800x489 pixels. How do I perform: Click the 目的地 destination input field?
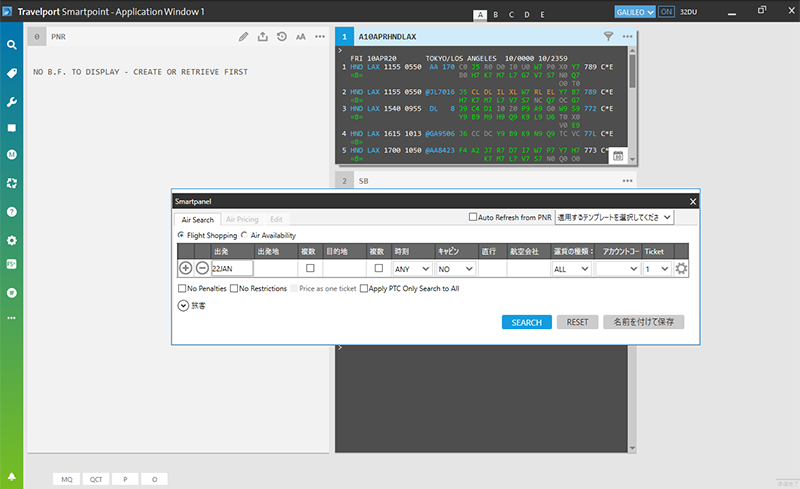344,268
